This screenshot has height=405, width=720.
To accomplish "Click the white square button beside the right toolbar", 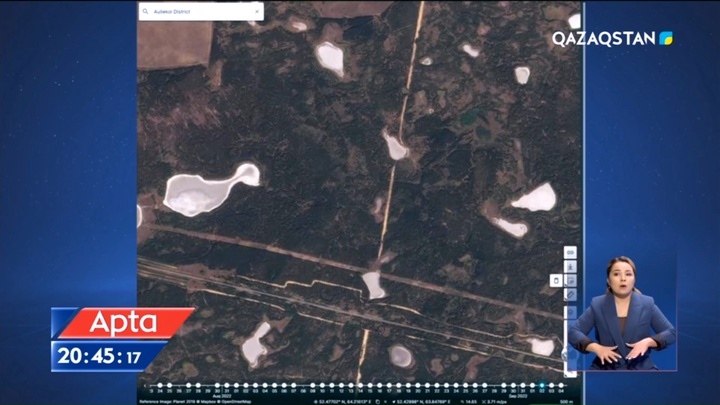I will [556, 281].
